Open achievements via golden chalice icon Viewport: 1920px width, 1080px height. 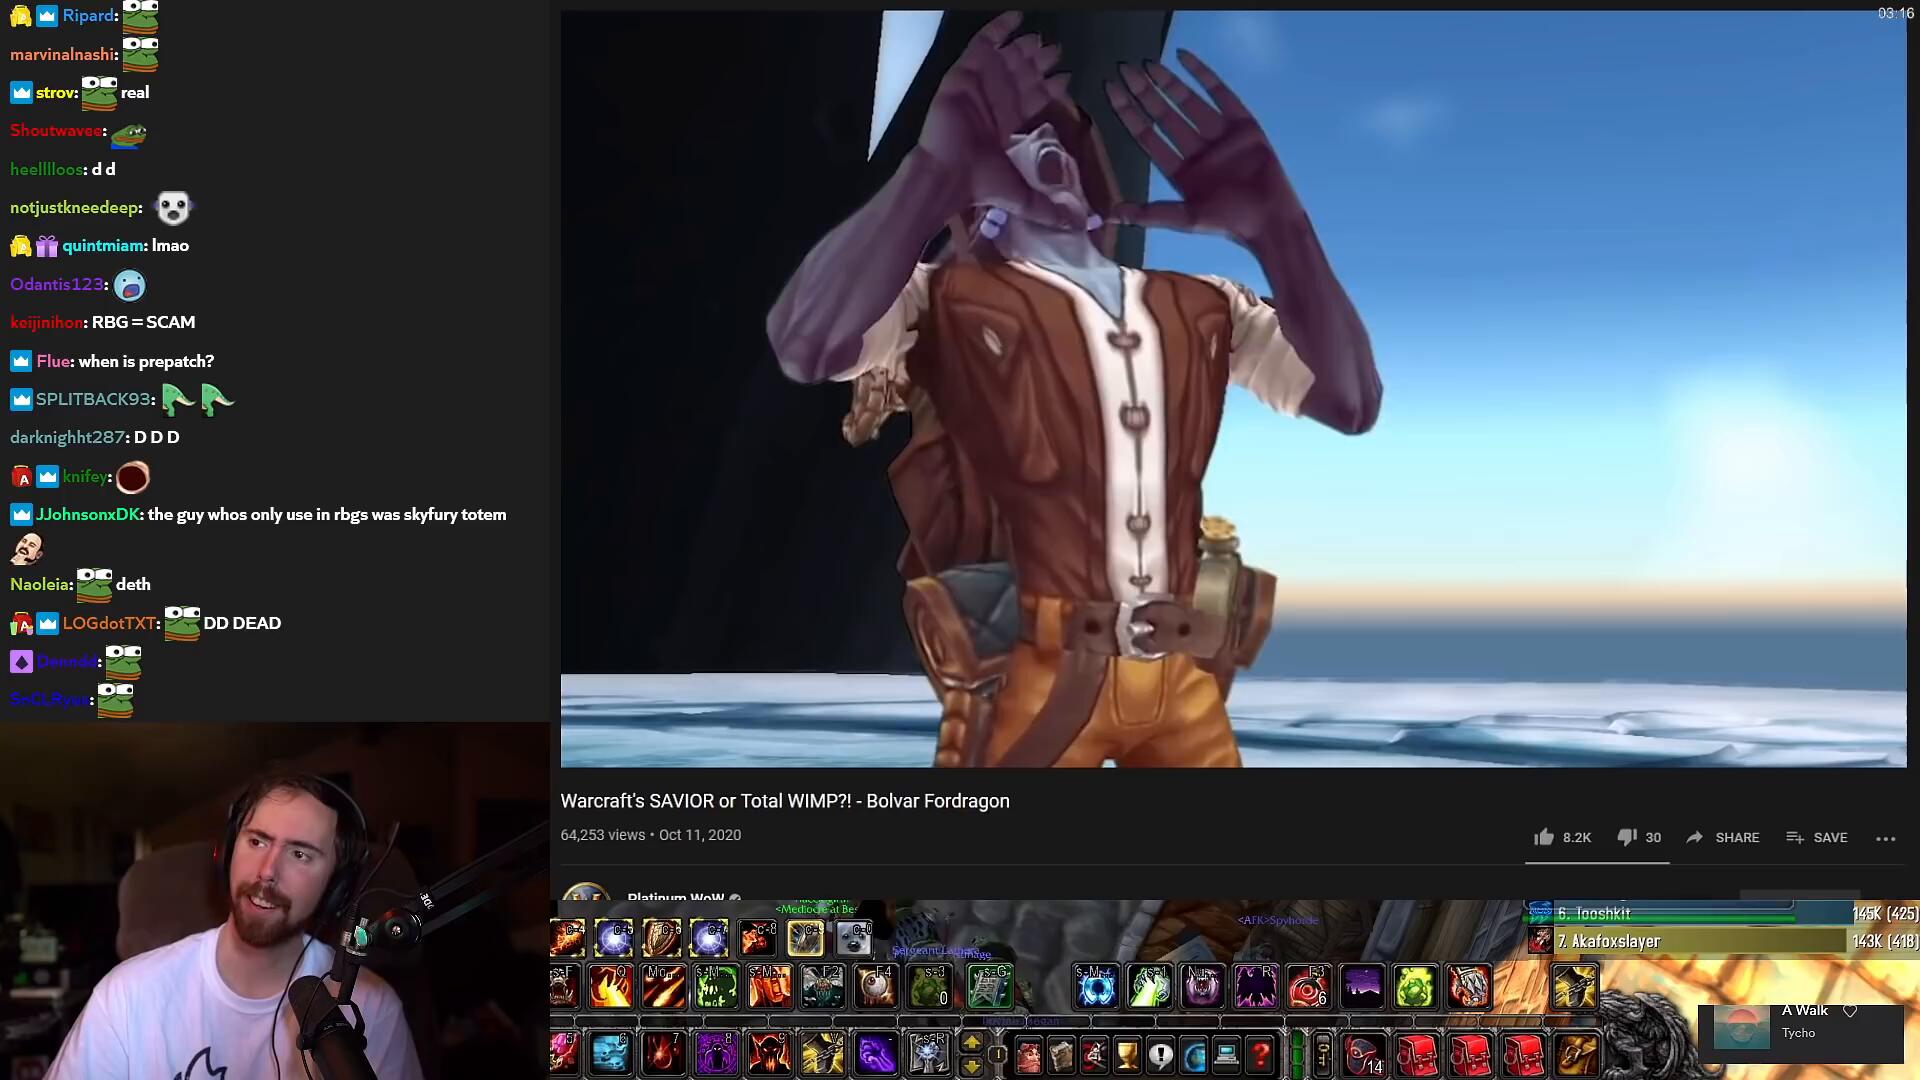click(1127, 1054)
